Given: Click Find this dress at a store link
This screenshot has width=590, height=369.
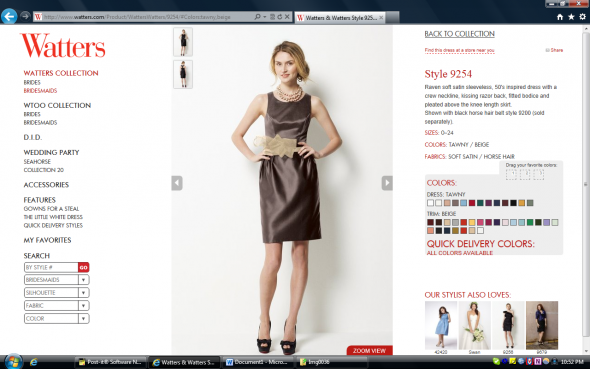Looking at the screenshot, I should click(x=459, y=50).
